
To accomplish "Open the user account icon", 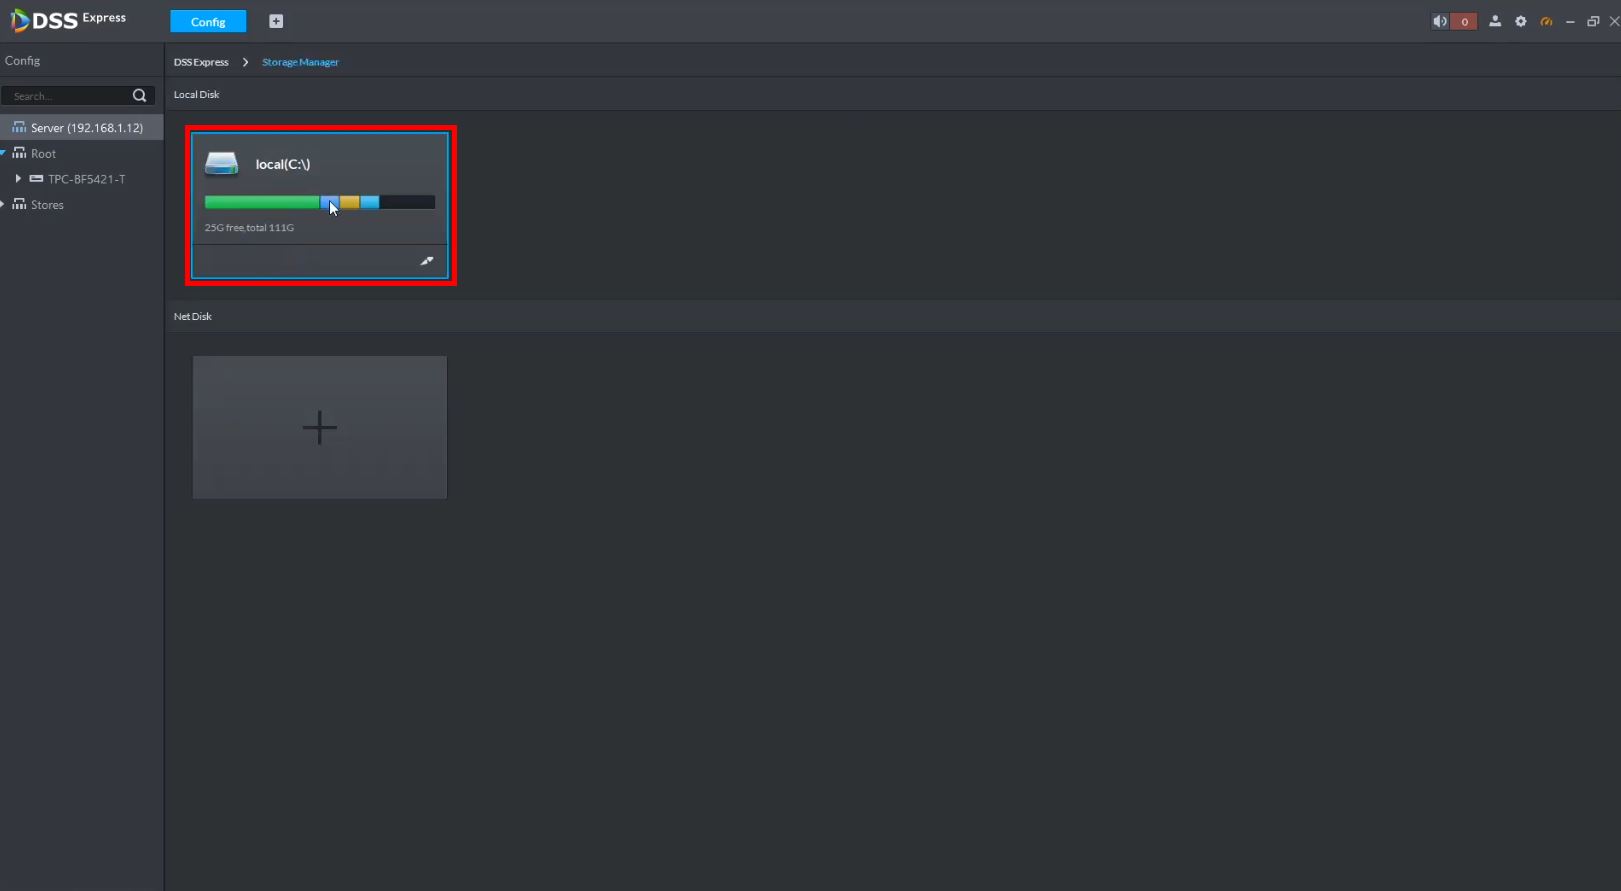I will 1495,21.
